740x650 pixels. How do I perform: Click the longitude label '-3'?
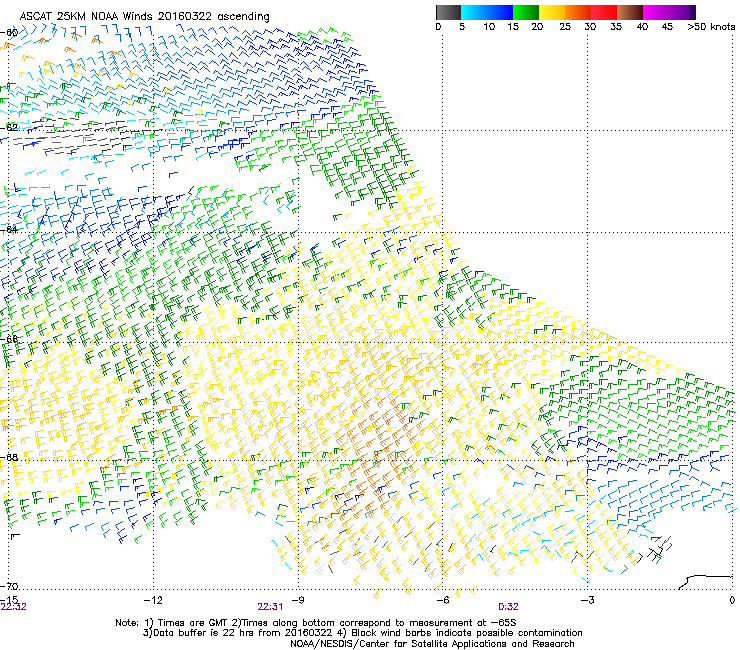[x=587, y=600]
